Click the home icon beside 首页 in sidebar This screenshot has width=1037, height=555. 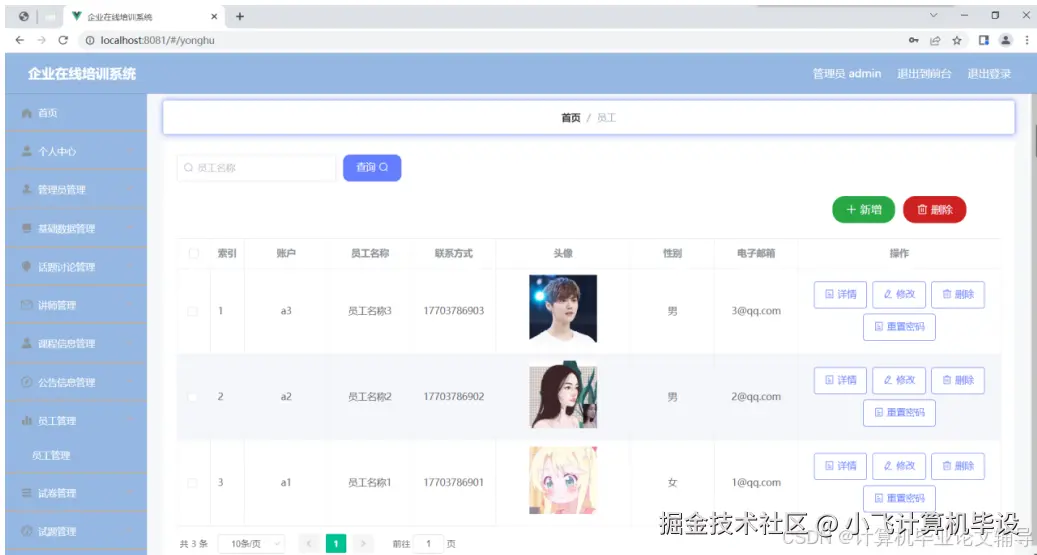click(x=26, y=113)
